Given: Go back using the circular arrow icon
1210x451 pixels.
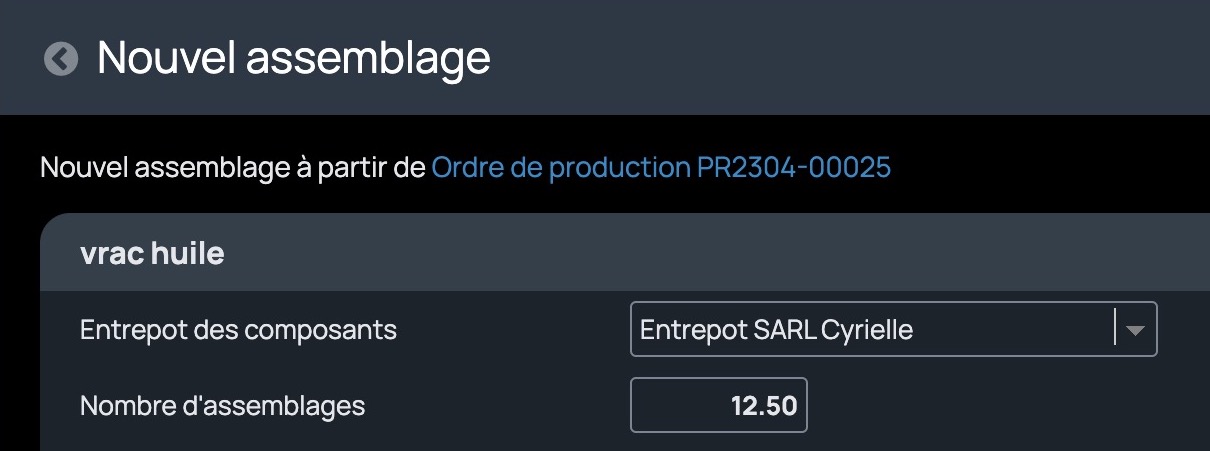Looking at the screenshot, I should click(x=61, y=59).
